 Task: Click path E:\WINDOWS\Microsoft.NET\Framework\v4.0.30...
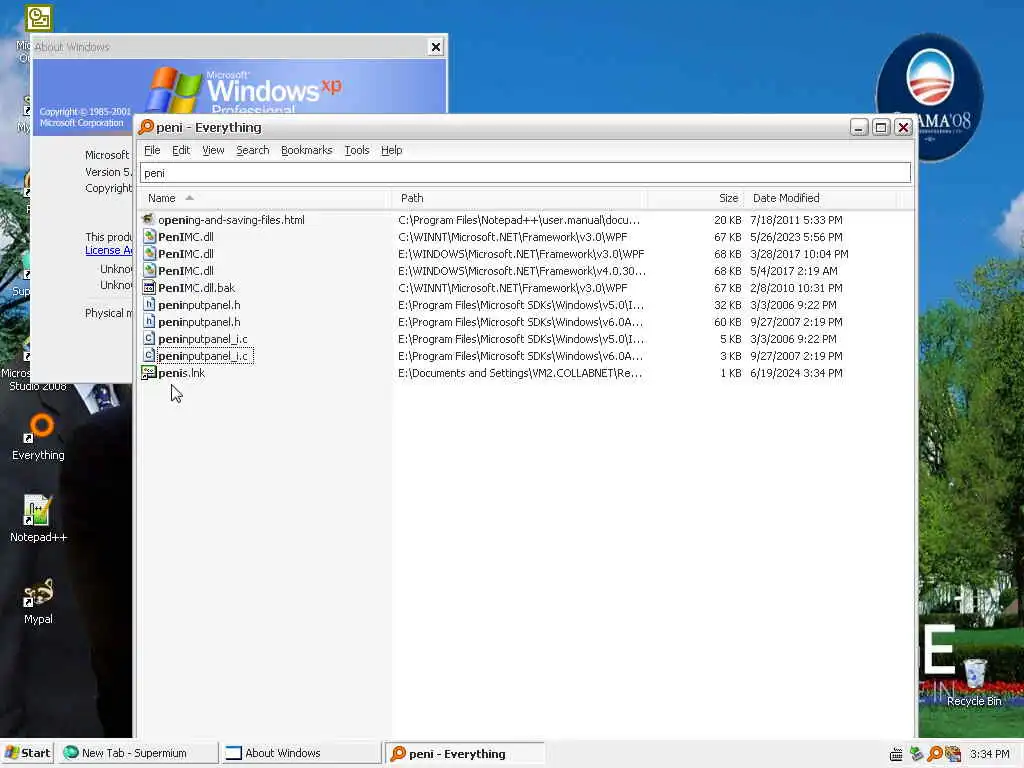click(x=522, y=270)
